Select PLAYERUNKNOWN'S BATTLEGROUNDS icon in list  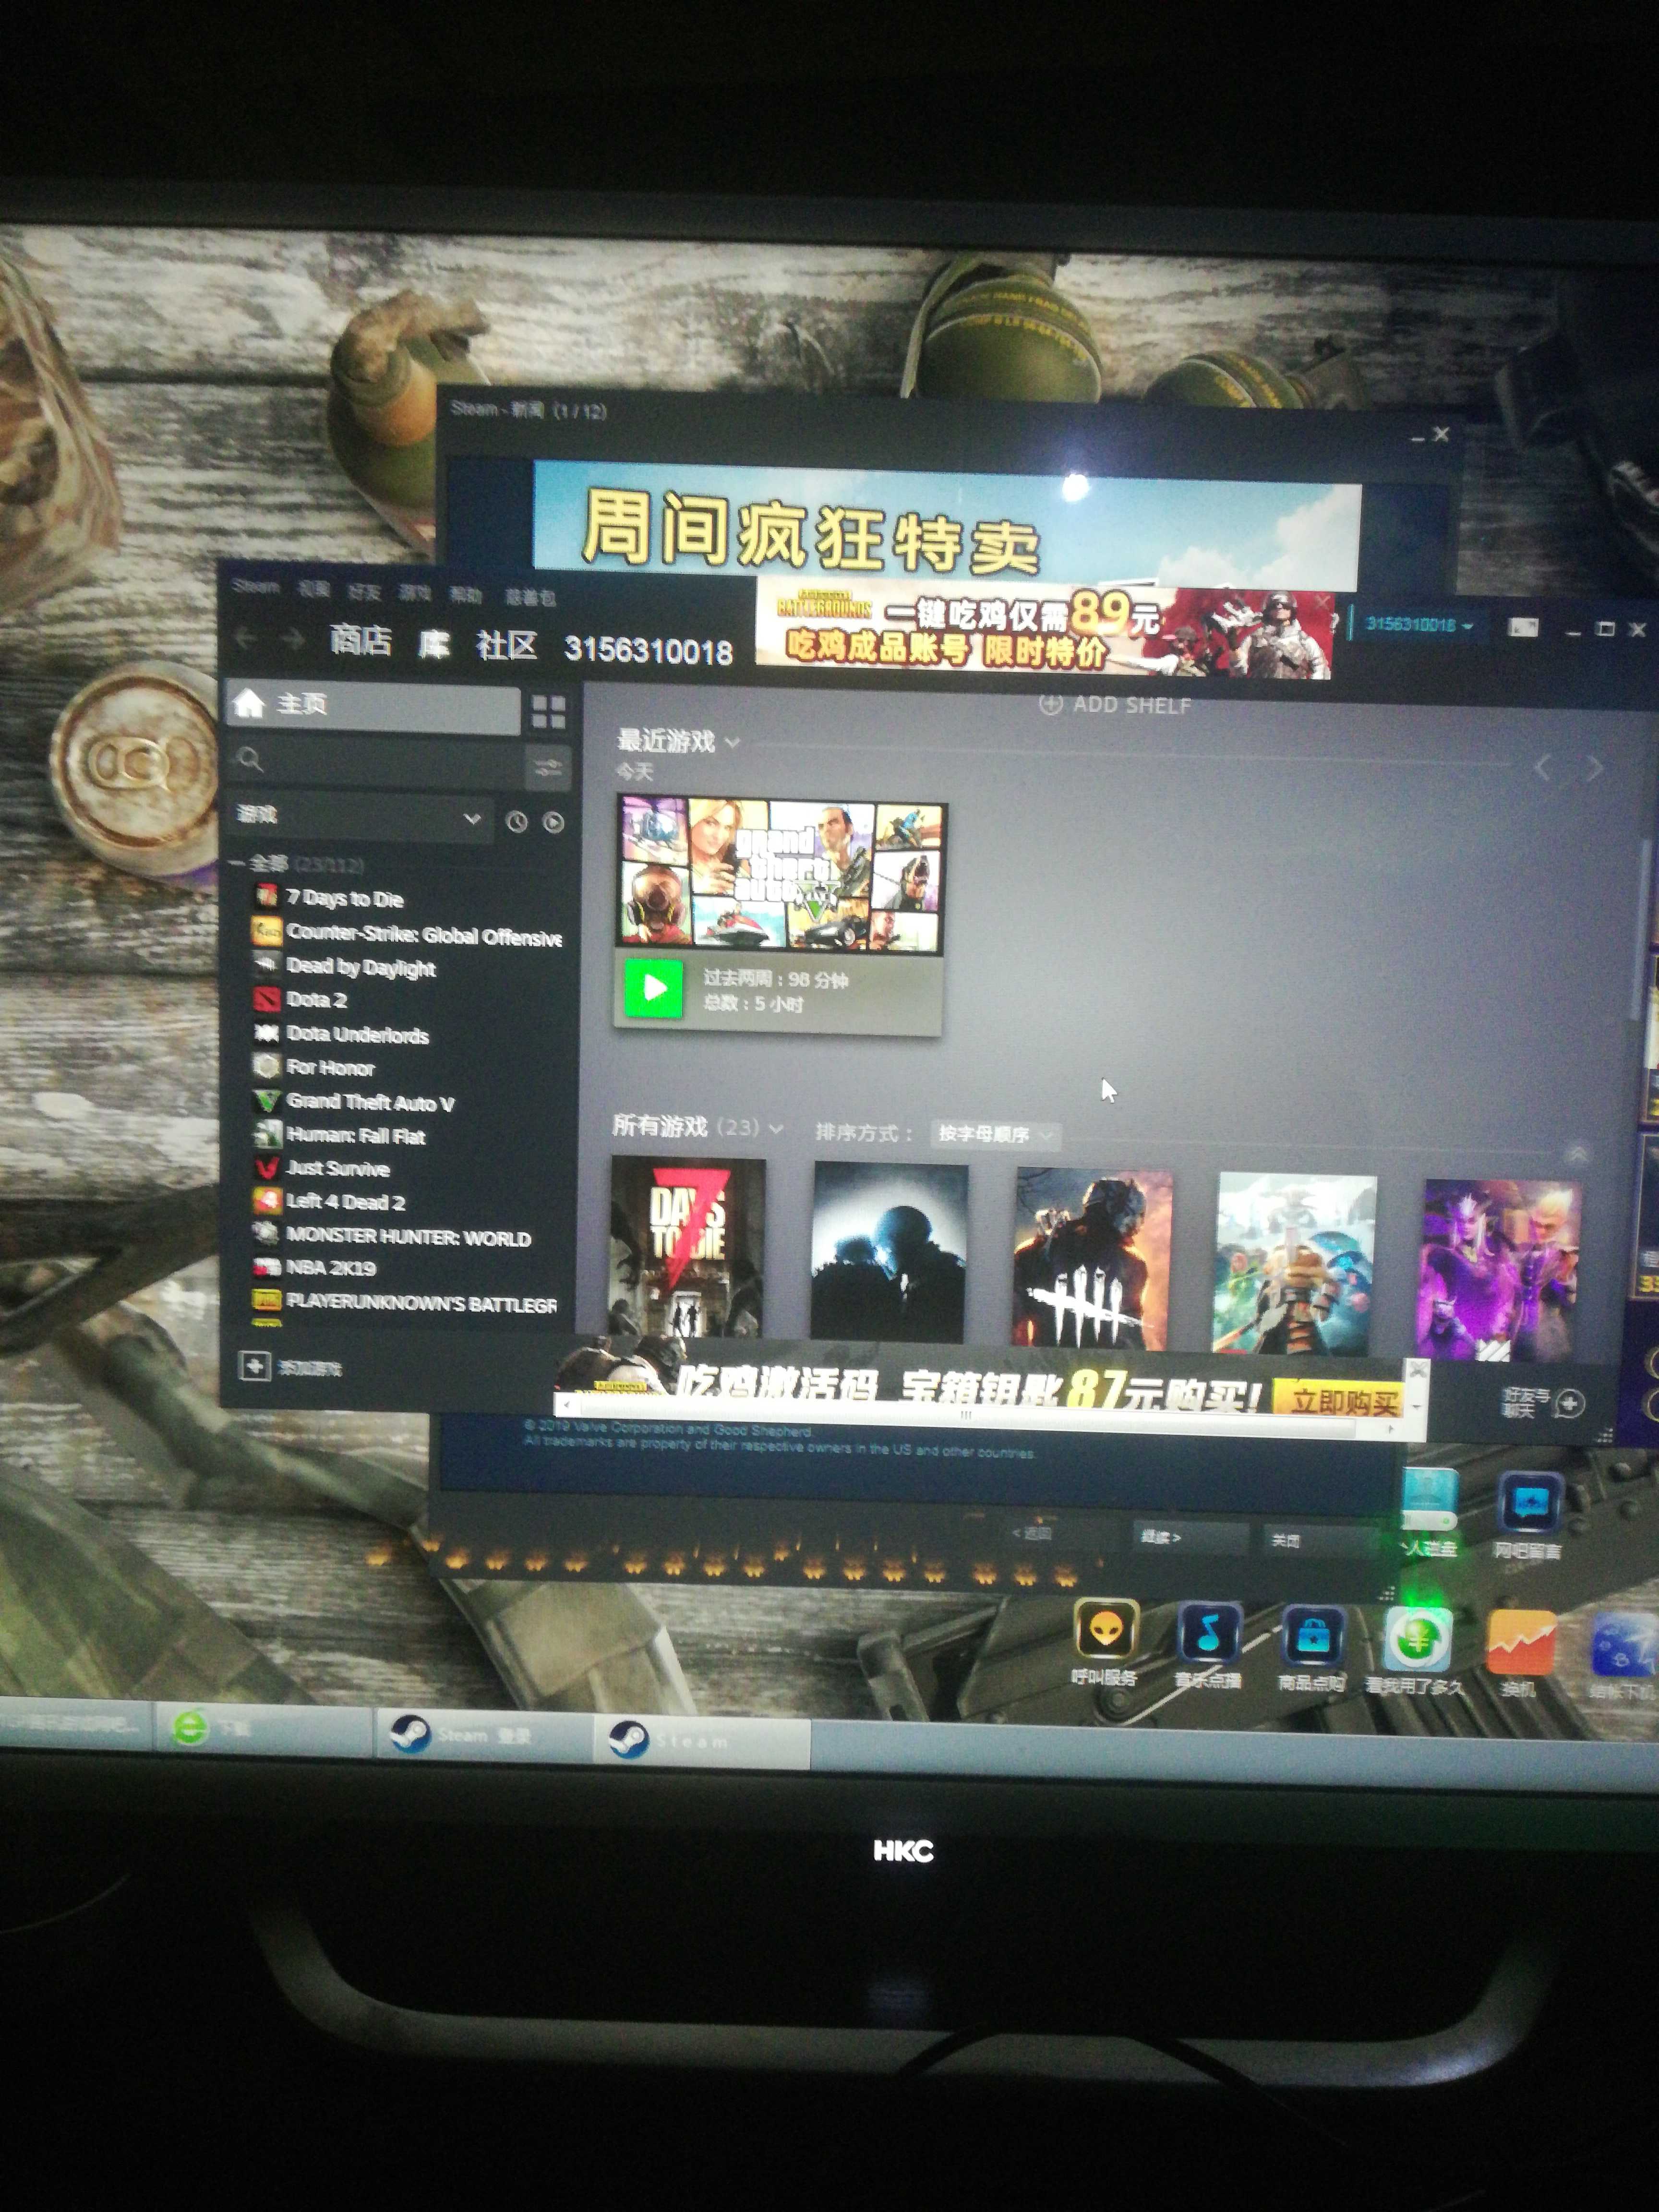tap(266, 1300)
